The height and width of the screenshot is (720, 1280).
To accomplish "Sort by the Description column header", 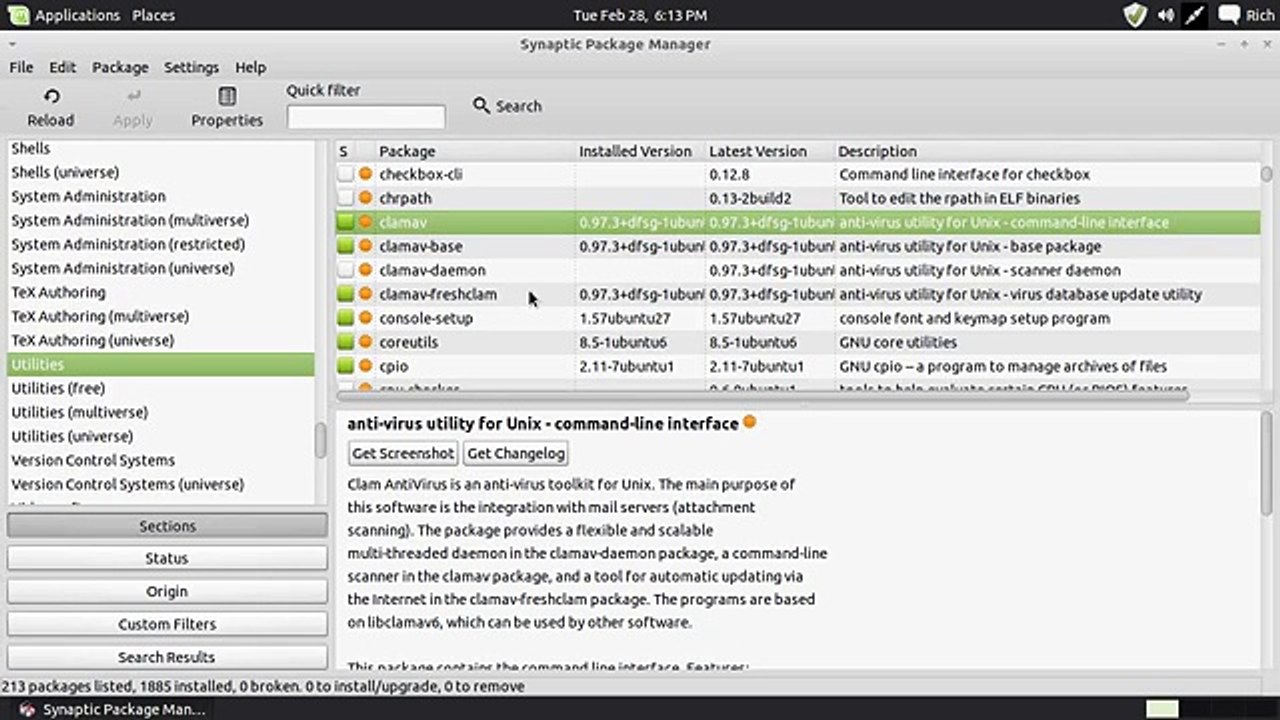I will point(1047,151).
